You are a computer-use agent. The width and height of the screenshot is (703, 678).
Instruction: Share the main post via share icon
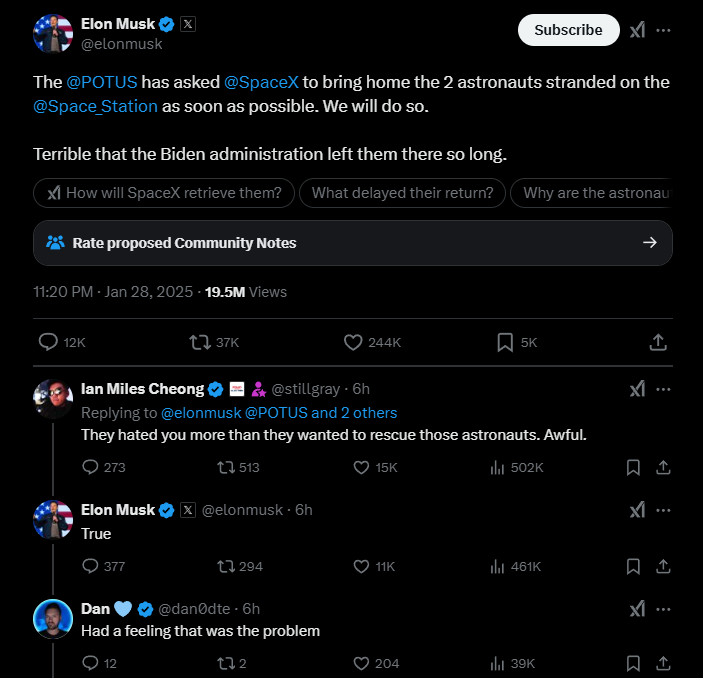658,342
